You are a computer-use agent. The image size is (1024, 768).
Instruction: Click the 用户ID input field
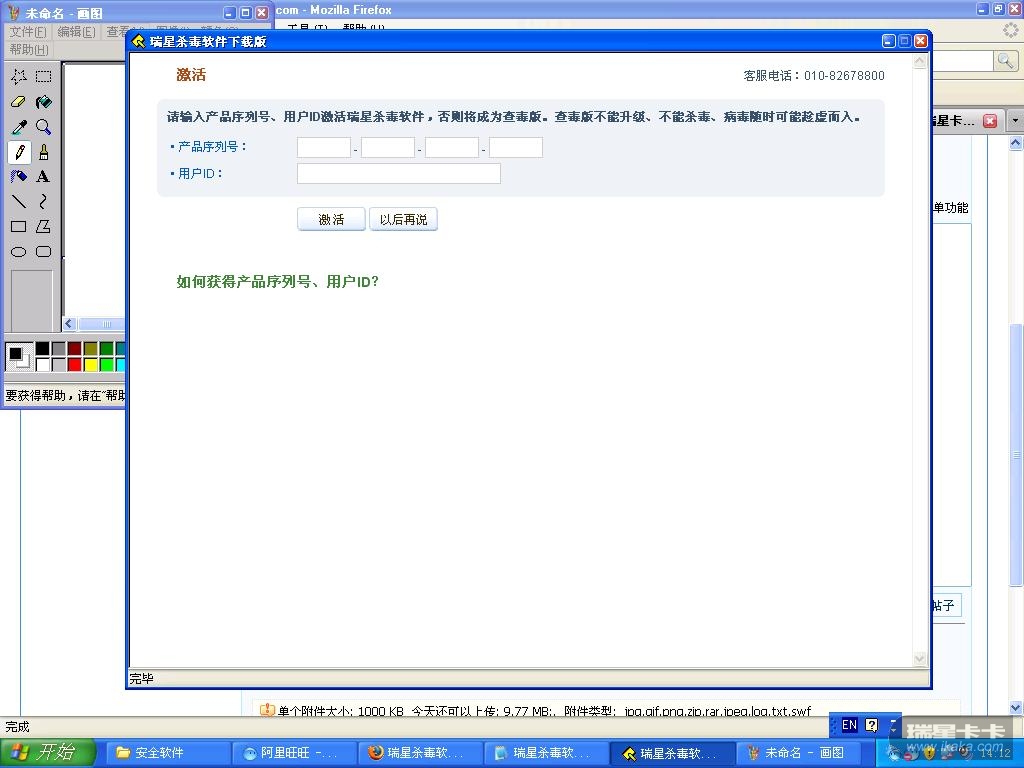pyautogui.click(x=399, y=174)
